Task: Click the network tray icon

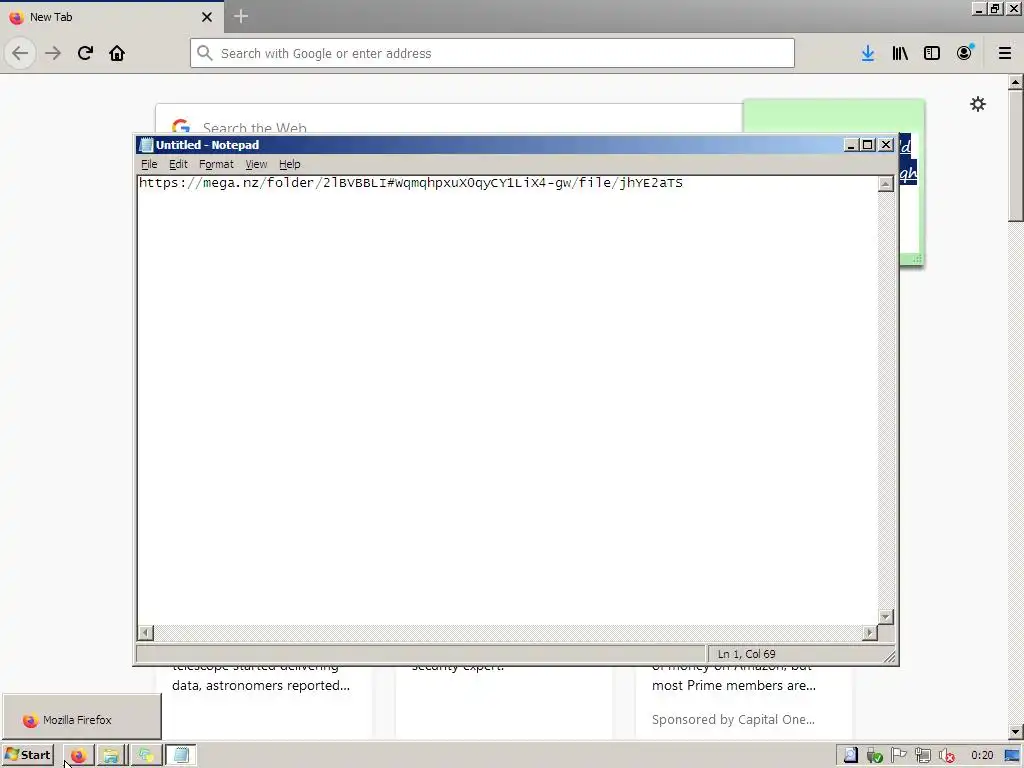Action: coord(923,756)
